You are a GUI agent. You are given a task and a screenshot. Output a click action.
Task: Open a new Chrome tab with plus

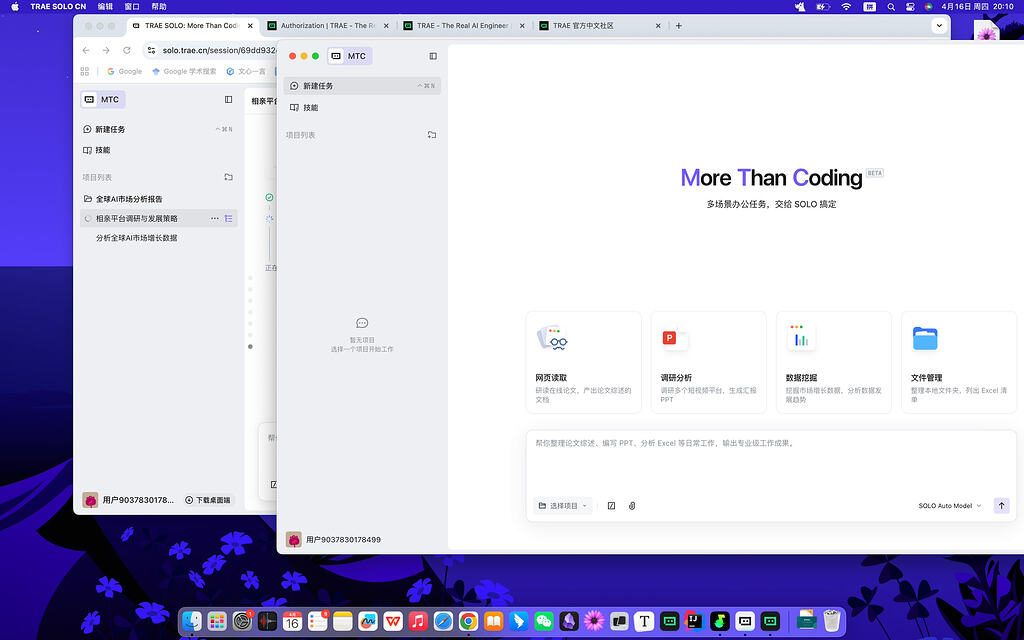679,26
